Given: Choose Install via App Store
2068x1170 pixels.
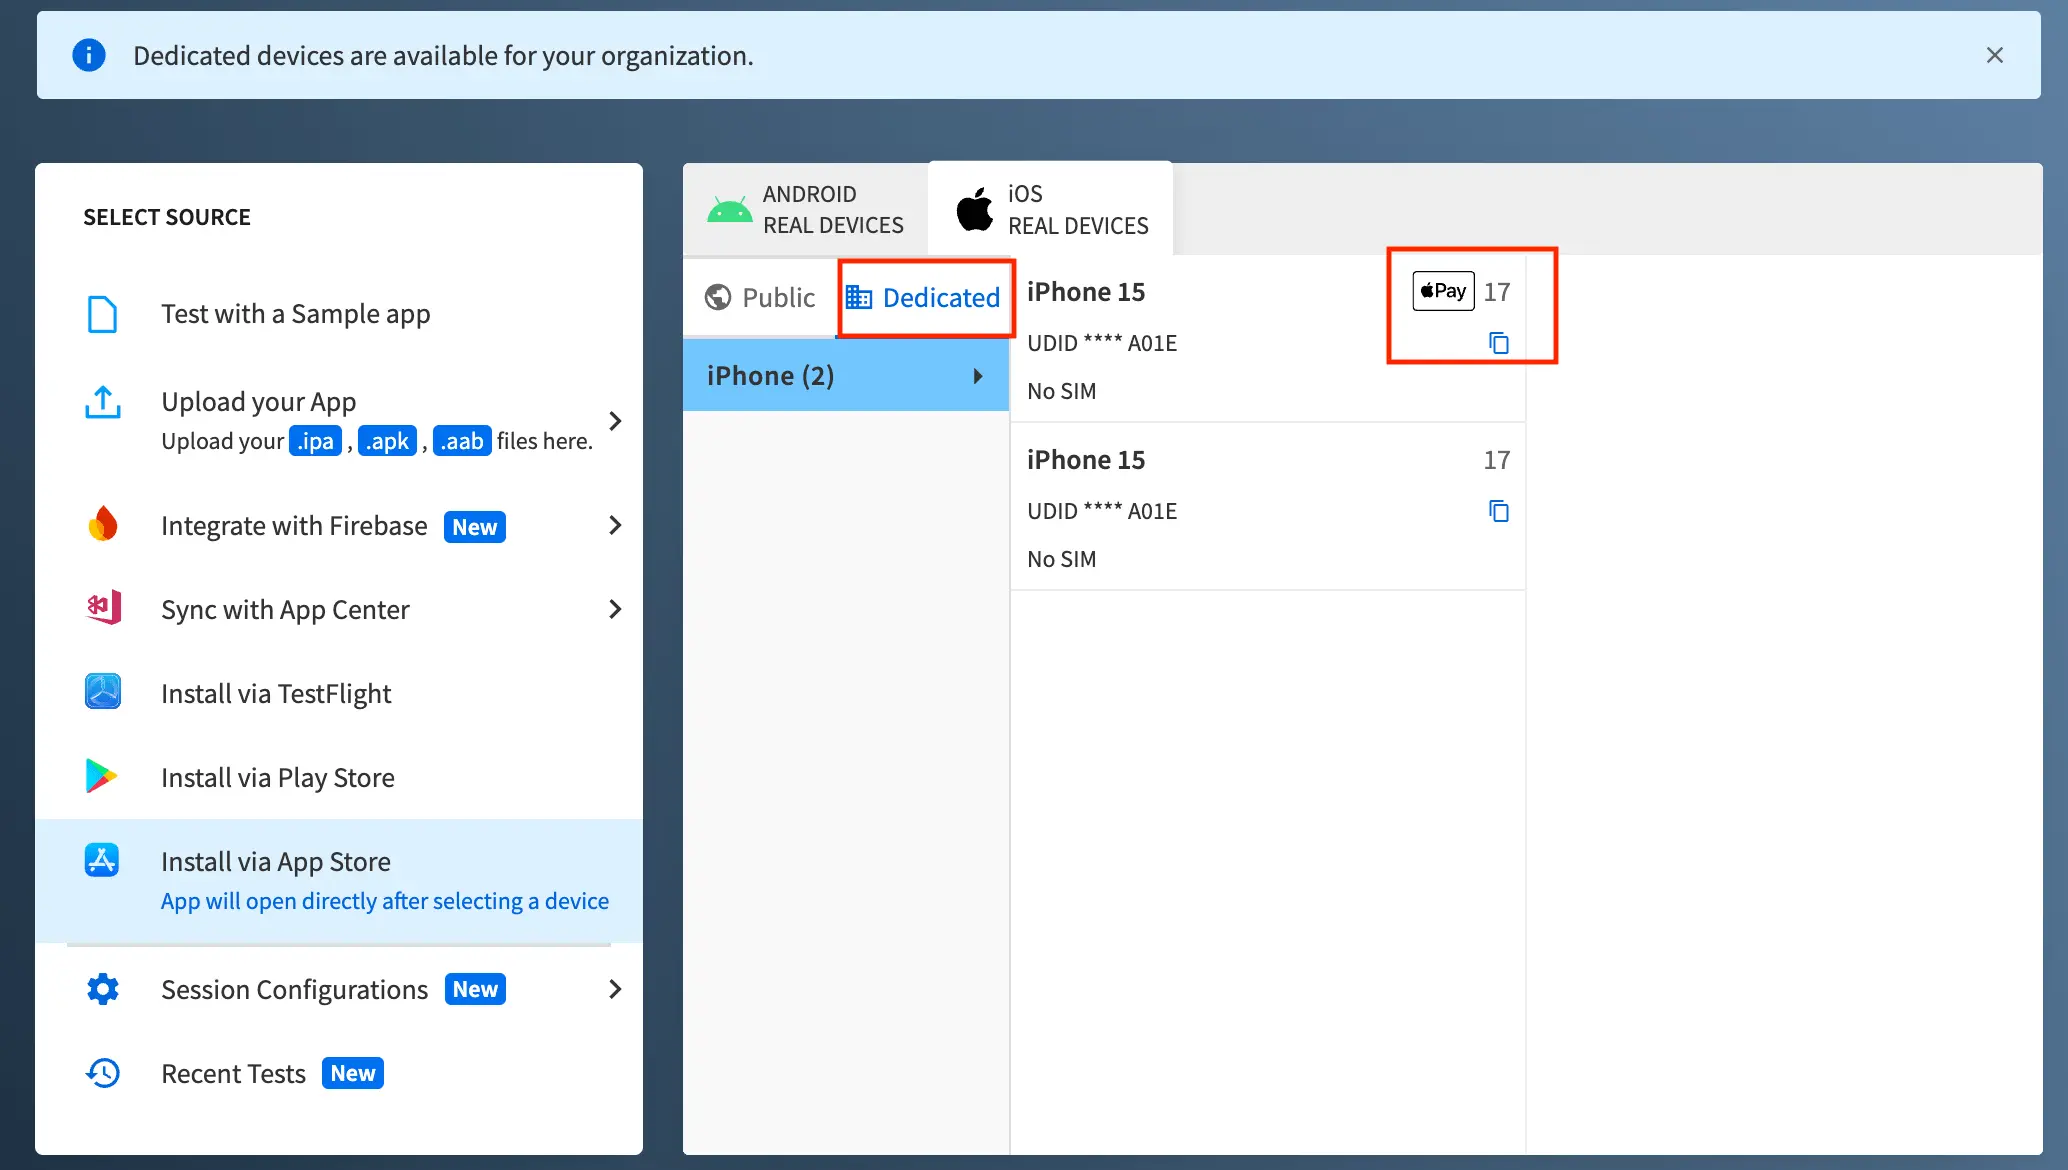Looking at the screenshot, I should (x=339, y=880).
